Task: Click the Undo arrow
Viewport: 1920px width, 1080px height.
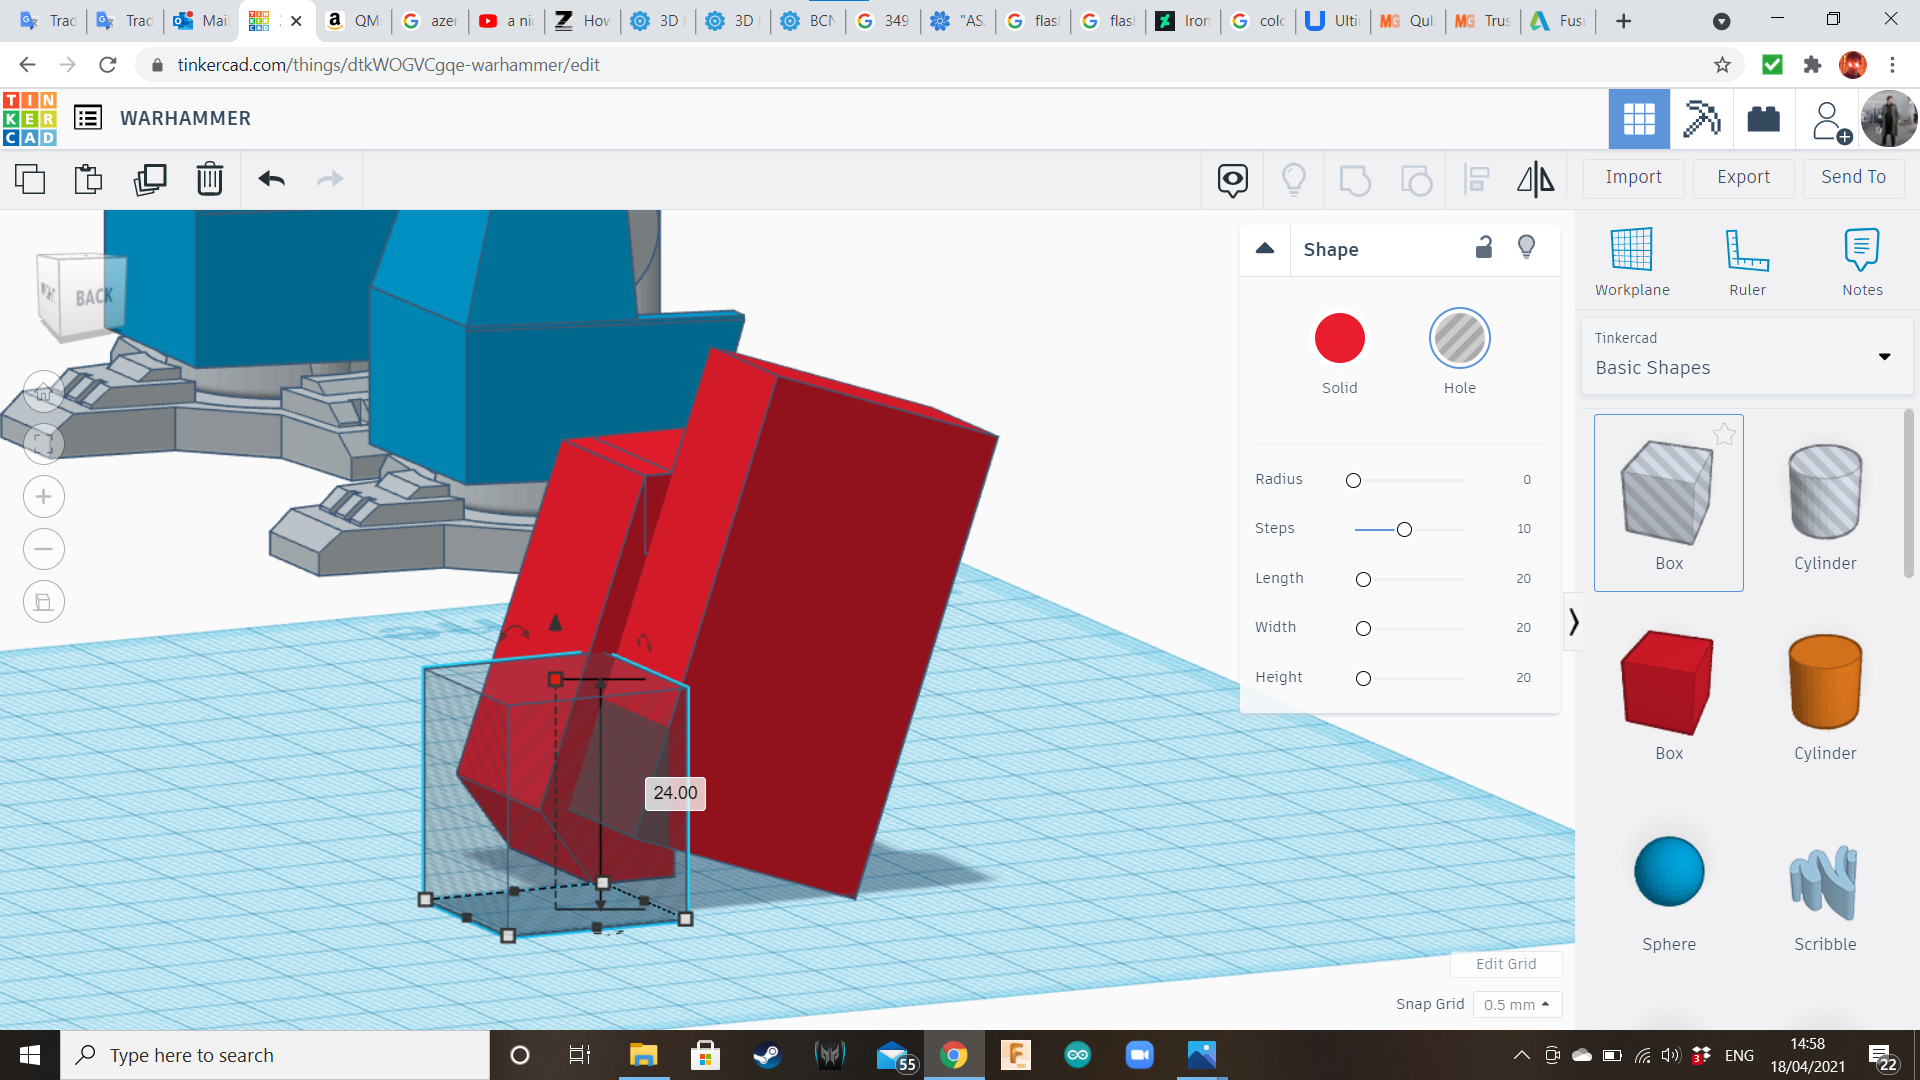Action: pos(271,179)
